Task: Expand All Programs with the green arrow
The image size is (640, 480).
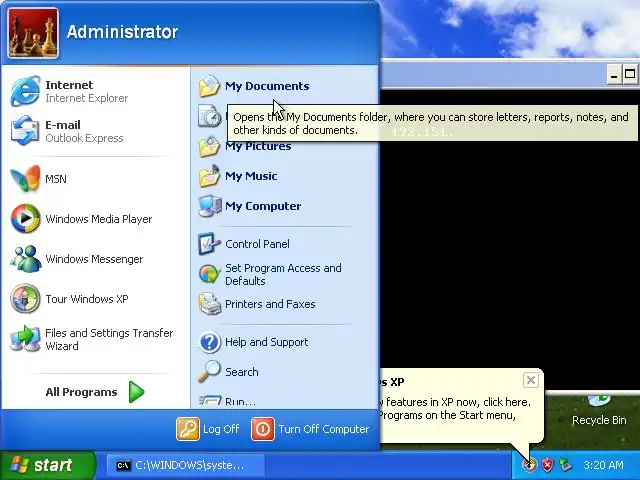Action: click(137, 392)
